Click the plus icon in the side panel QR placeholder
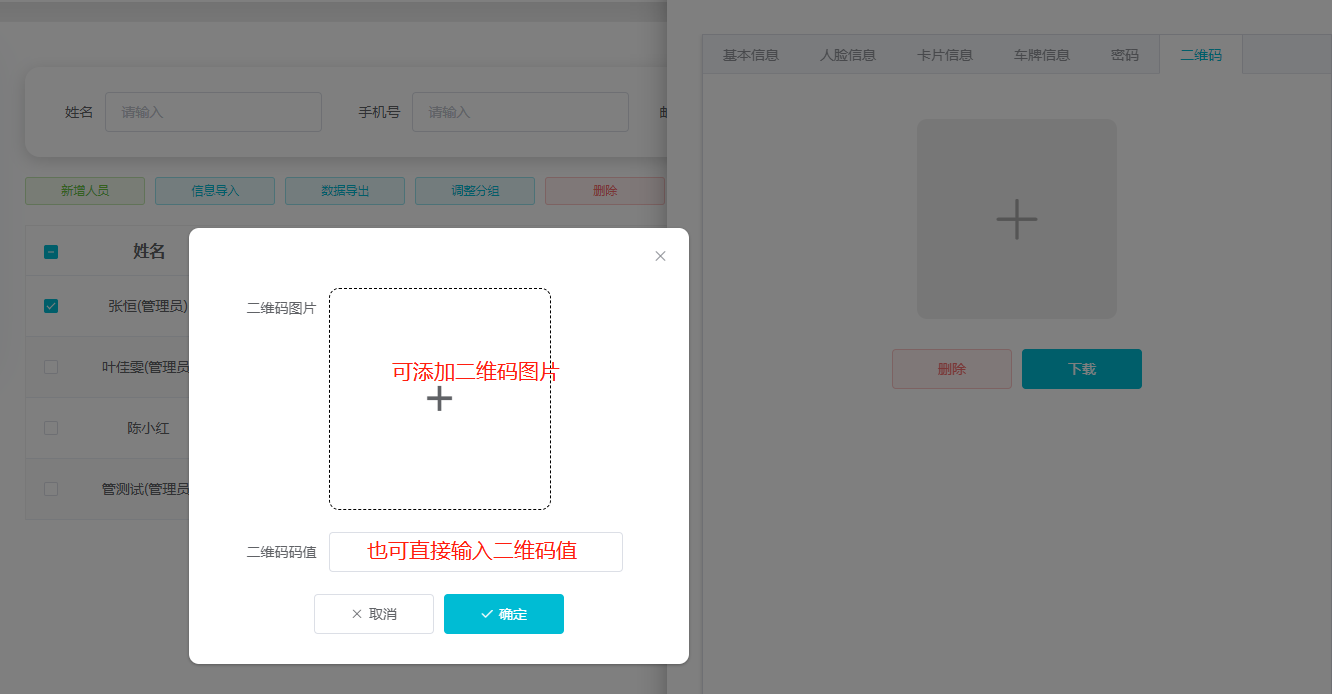 pos(1017,219)
